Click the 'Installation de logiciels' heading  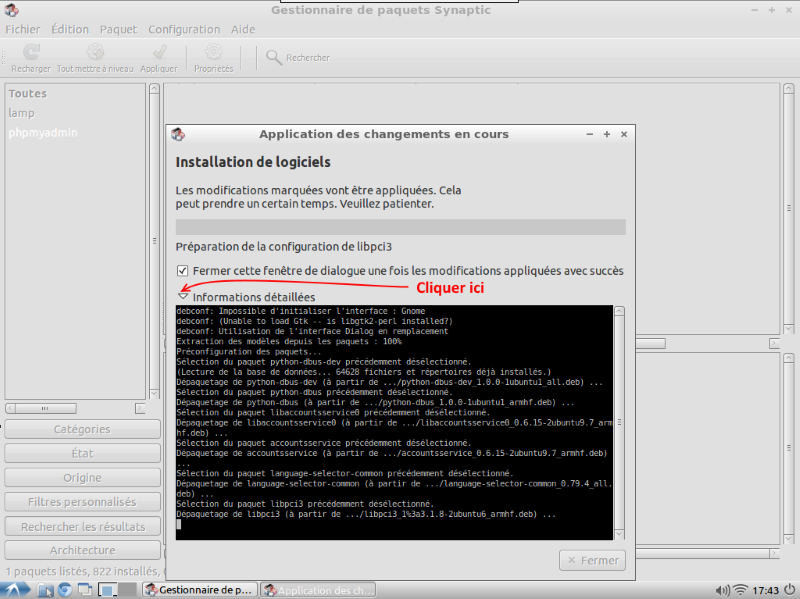pos(253,162)
